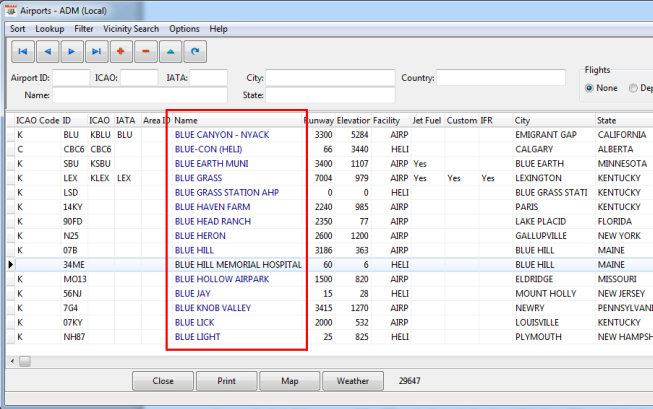Delete record minus icon
Viewport: 653px width, 409px height.
tap(146, 52)
